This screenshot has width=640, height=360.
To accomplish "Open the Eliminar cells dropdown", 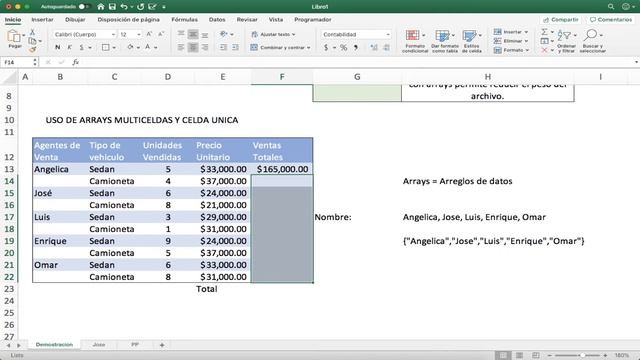I will [x=511, y=41].
